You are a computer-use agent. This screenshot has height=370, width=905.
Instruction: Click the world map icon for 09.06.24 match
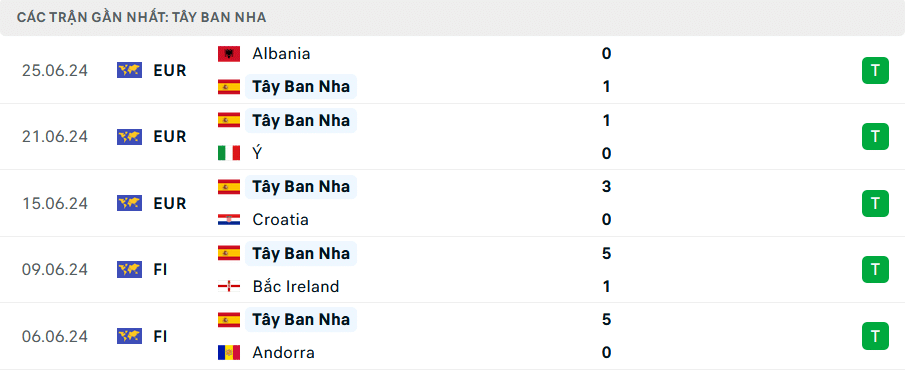[x=129, y=270]
